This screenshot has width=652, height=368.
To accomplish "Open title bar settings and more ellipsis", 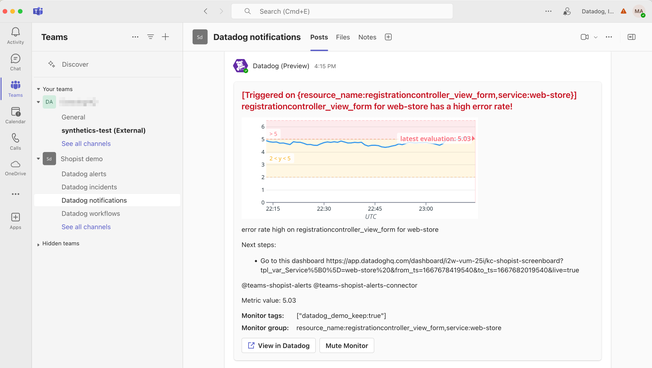I will [x=548, y=11].
